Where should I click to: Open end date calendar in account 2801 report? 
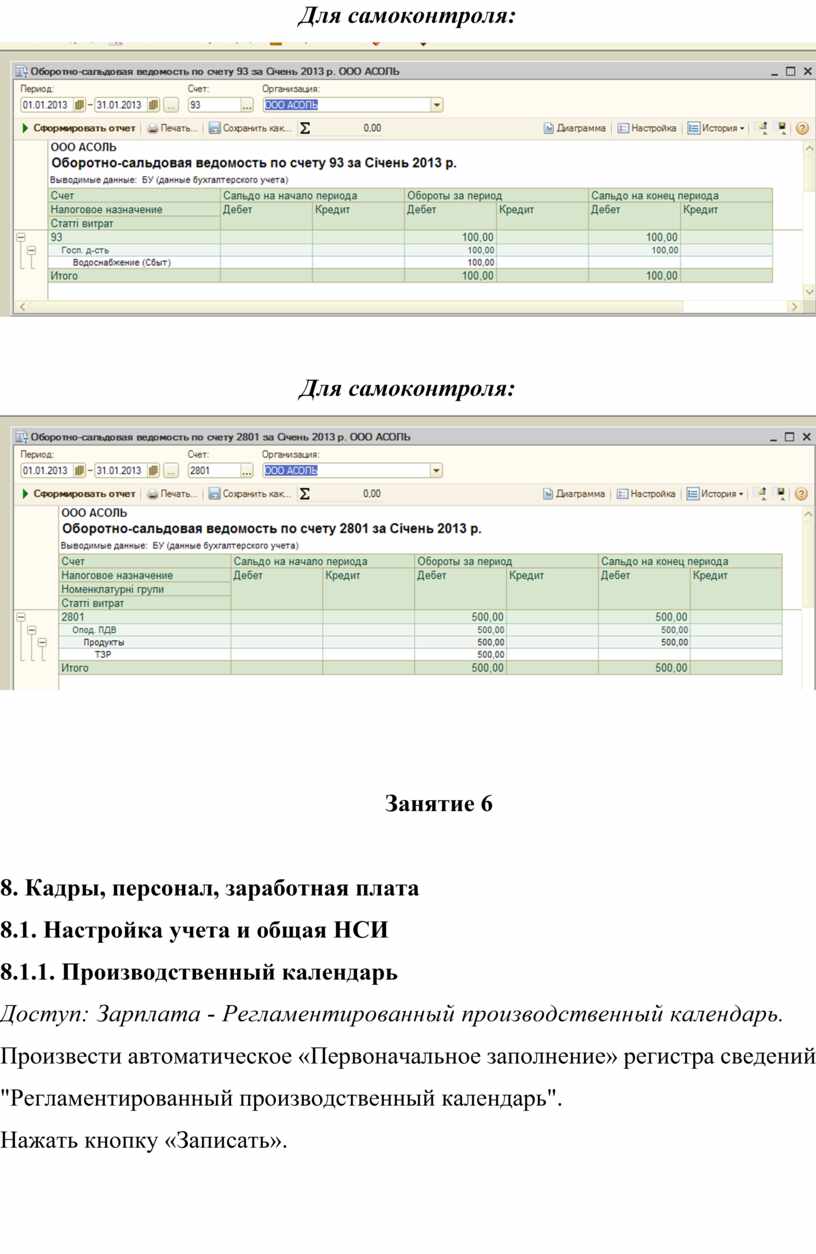153,470
